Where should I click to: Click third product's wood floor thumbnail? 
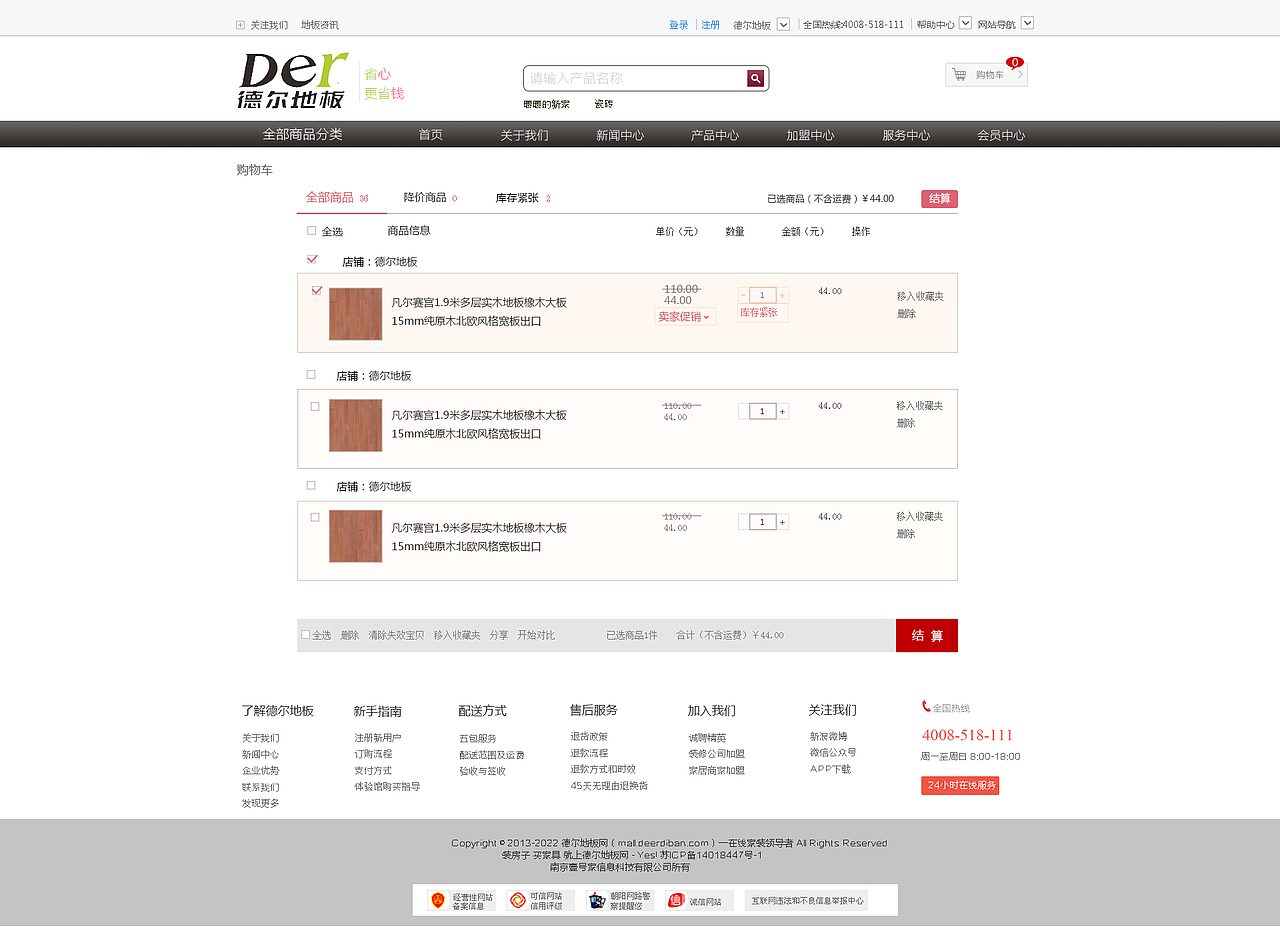[x=356, y=536]
